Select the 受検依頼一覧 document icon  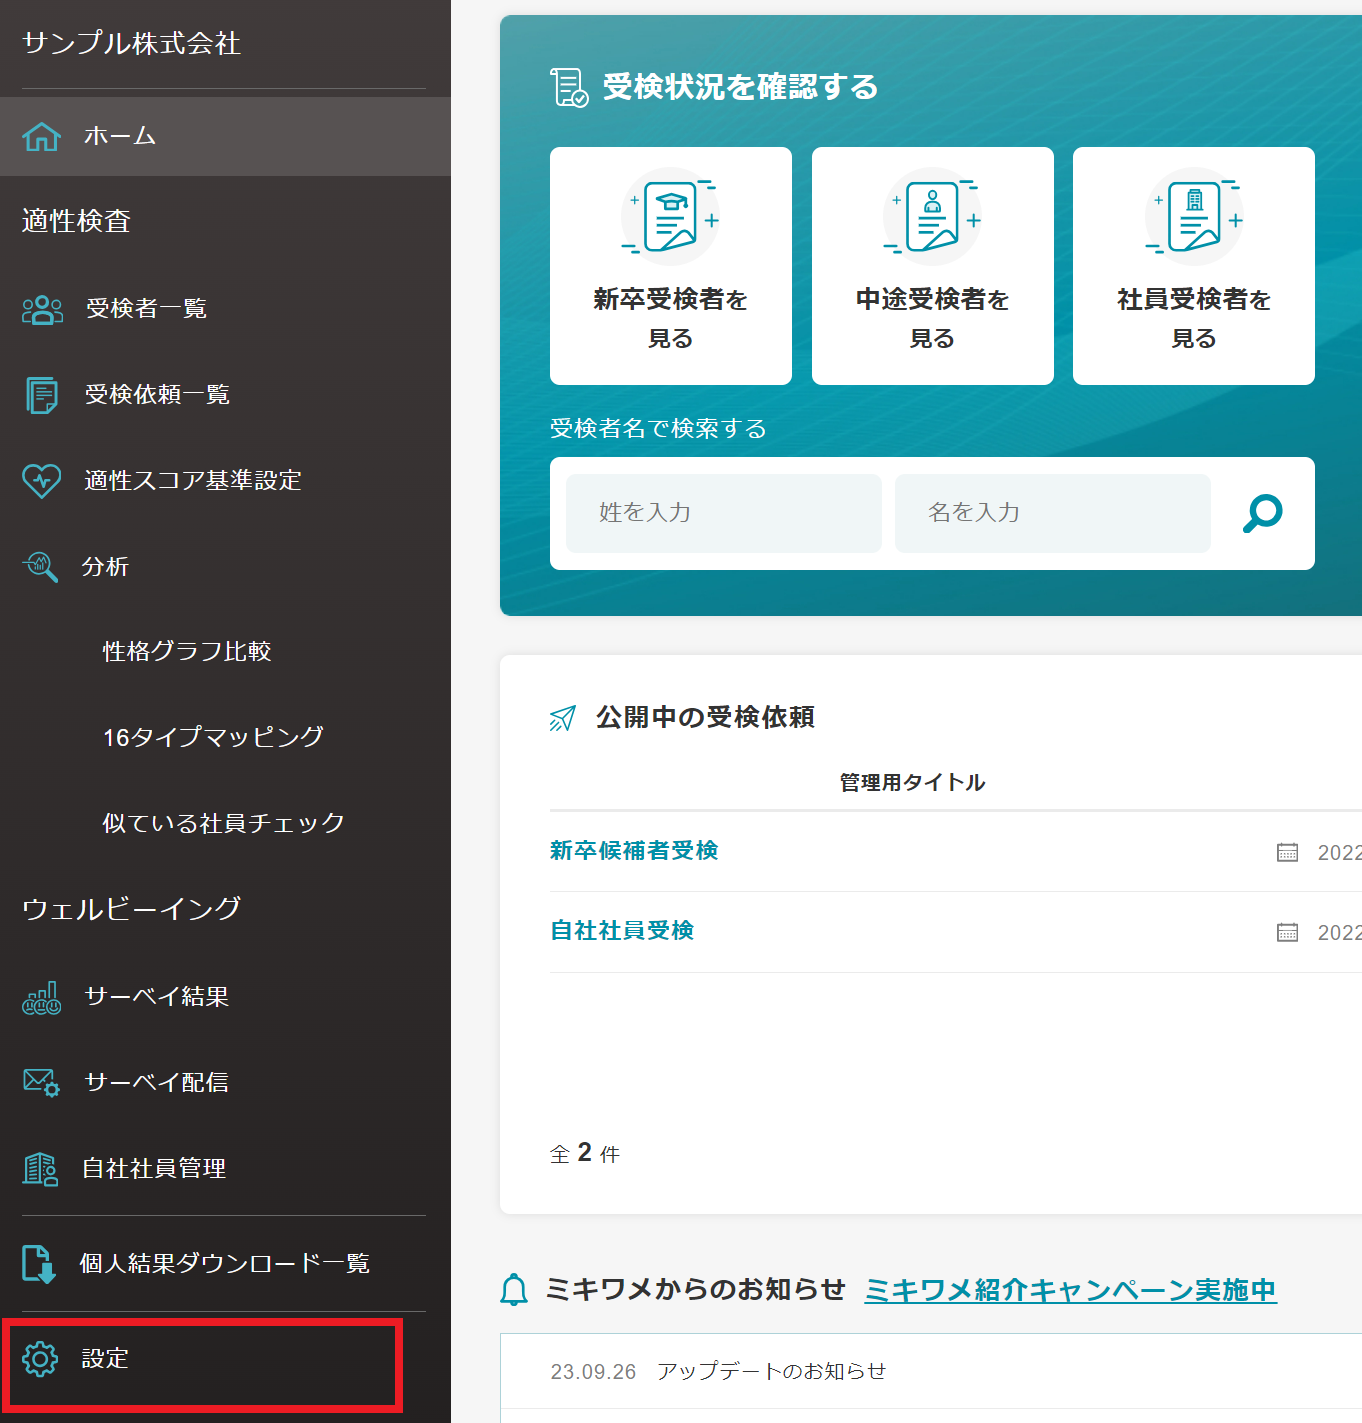click(40, 394)
